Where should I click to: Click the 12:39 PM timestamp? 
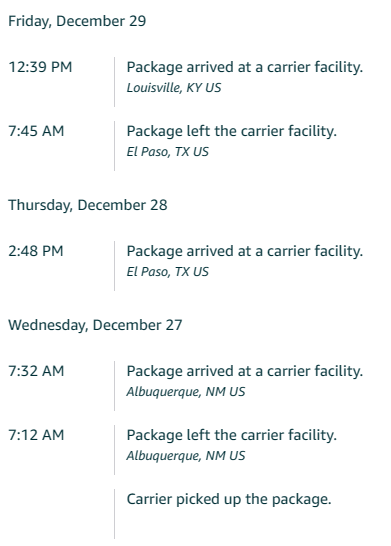(40, 67)
